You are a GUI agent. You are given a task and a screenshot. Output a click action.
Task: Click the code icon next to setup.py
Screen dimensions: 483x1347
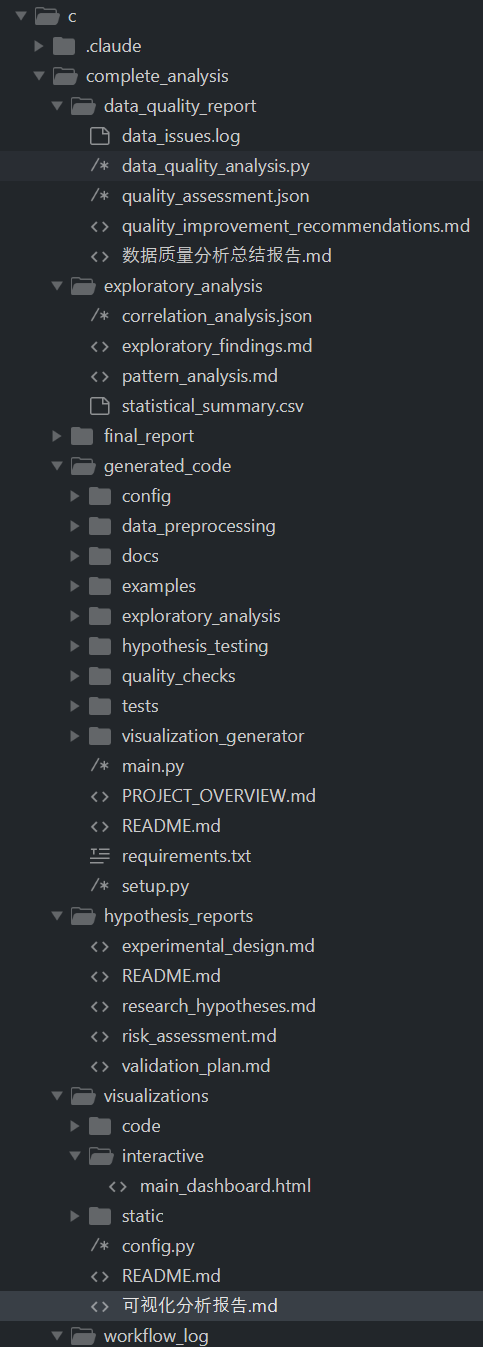click(x=99, y=886)
